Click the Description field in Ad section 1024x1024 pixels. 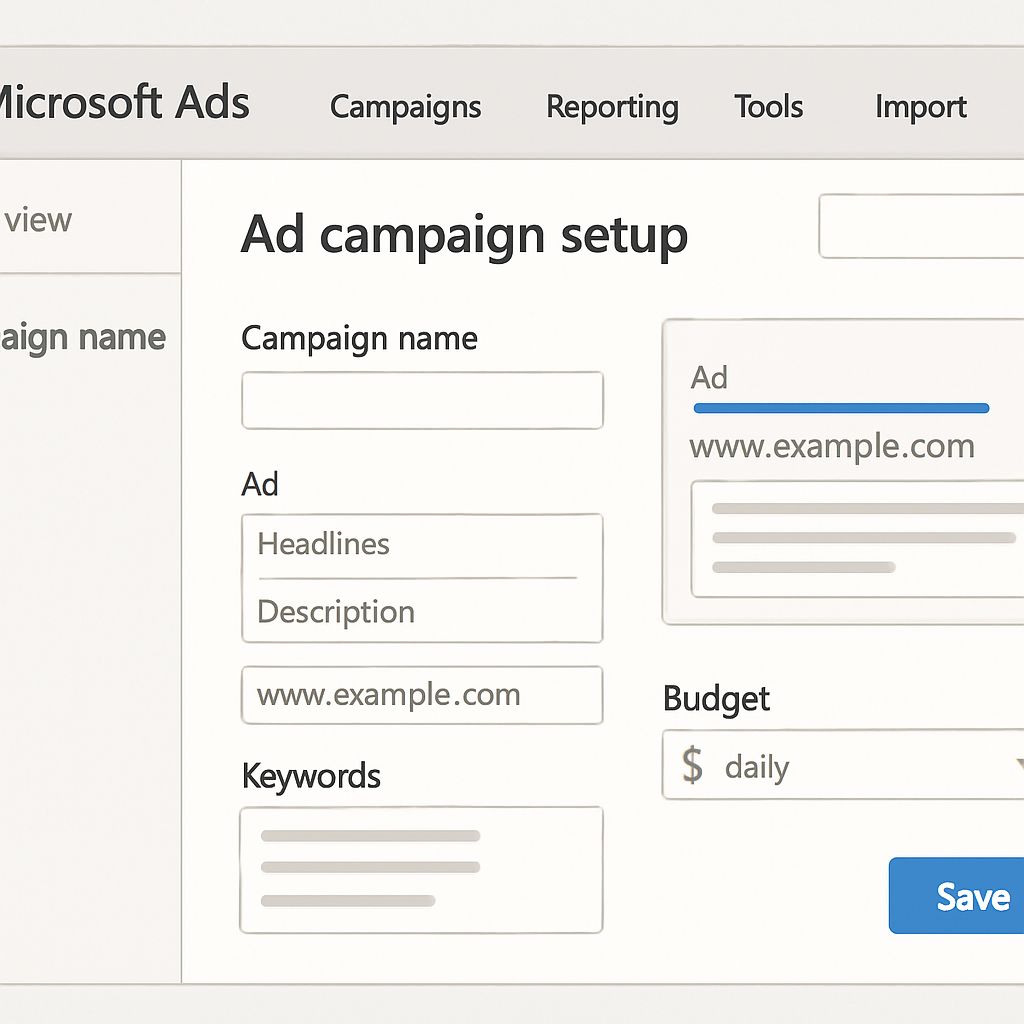point(420,611)
